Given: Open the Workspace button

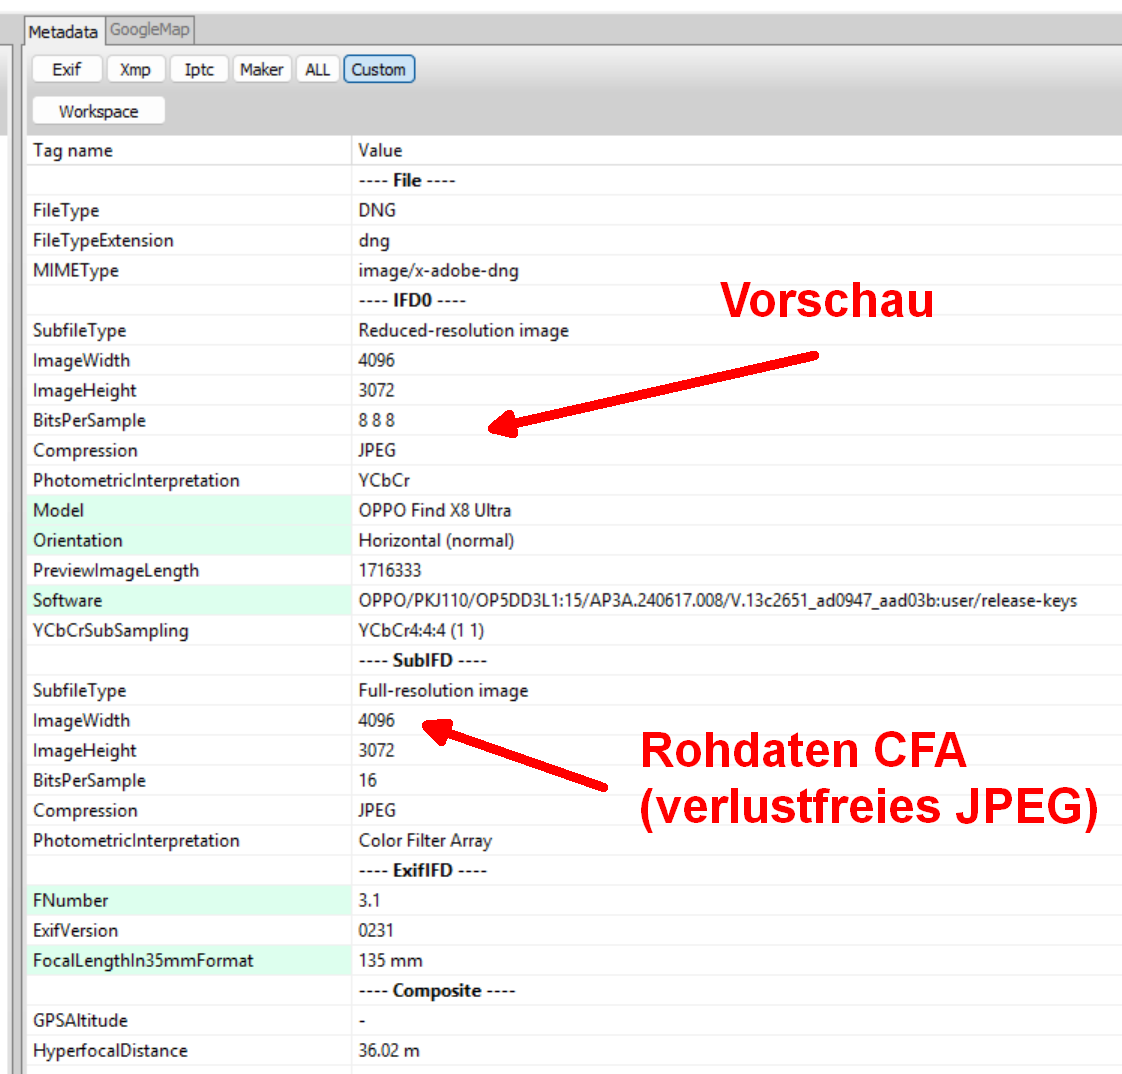Looking at the screenshot, I should pyautogui.click(x=98, y=111).
